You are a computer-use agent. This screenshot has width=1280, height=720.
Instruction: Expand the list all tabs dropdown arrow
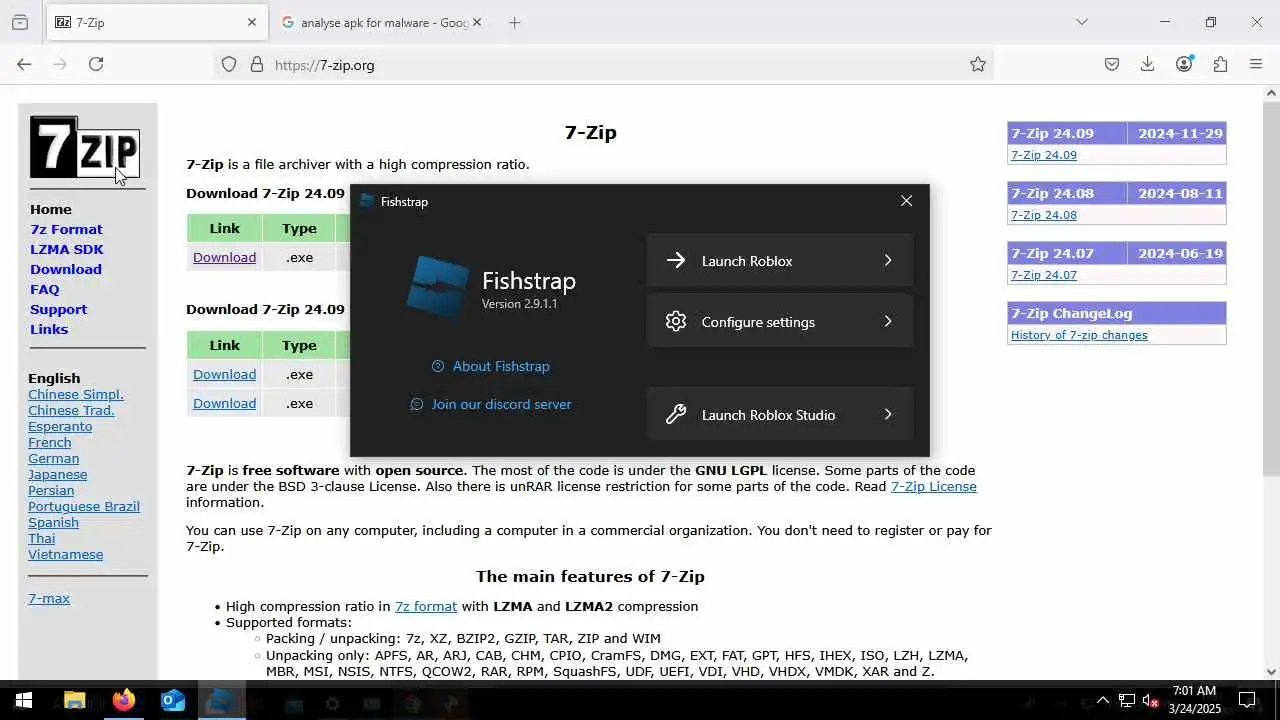coord(1081,22)
